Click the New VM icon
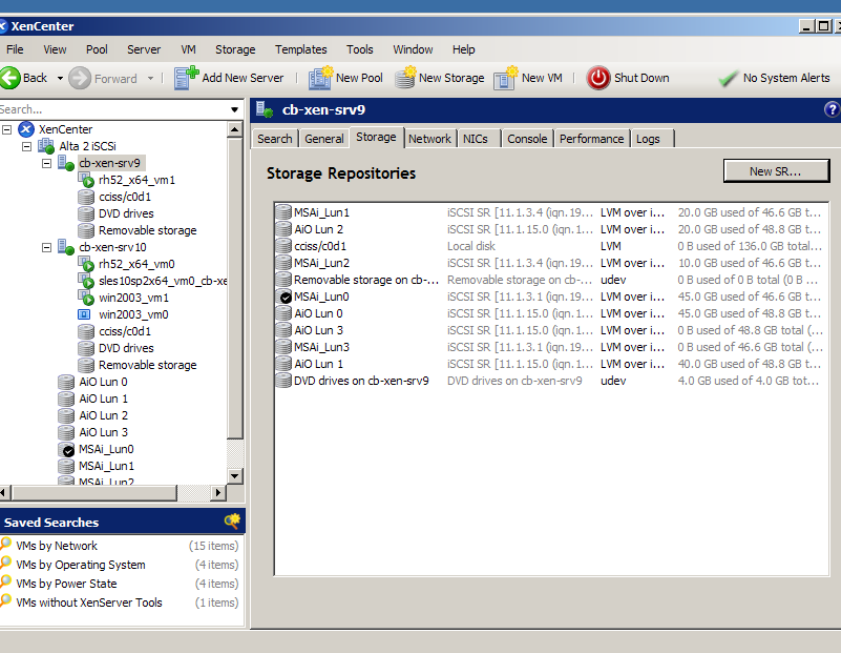 [x=505, y=78]
